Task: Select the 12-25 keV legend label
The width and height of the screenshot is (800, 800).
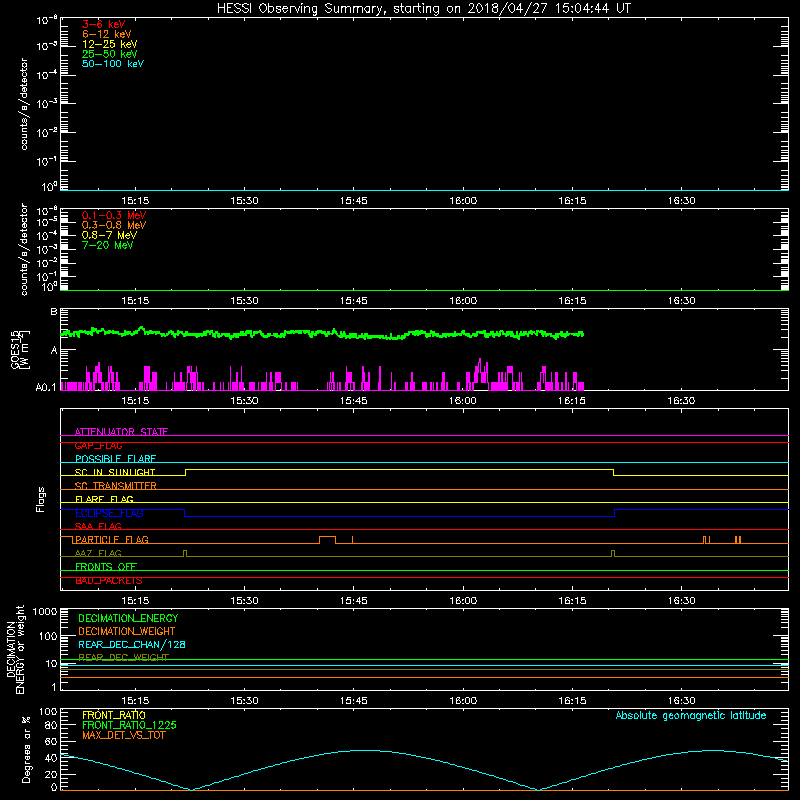Action: 110,44
